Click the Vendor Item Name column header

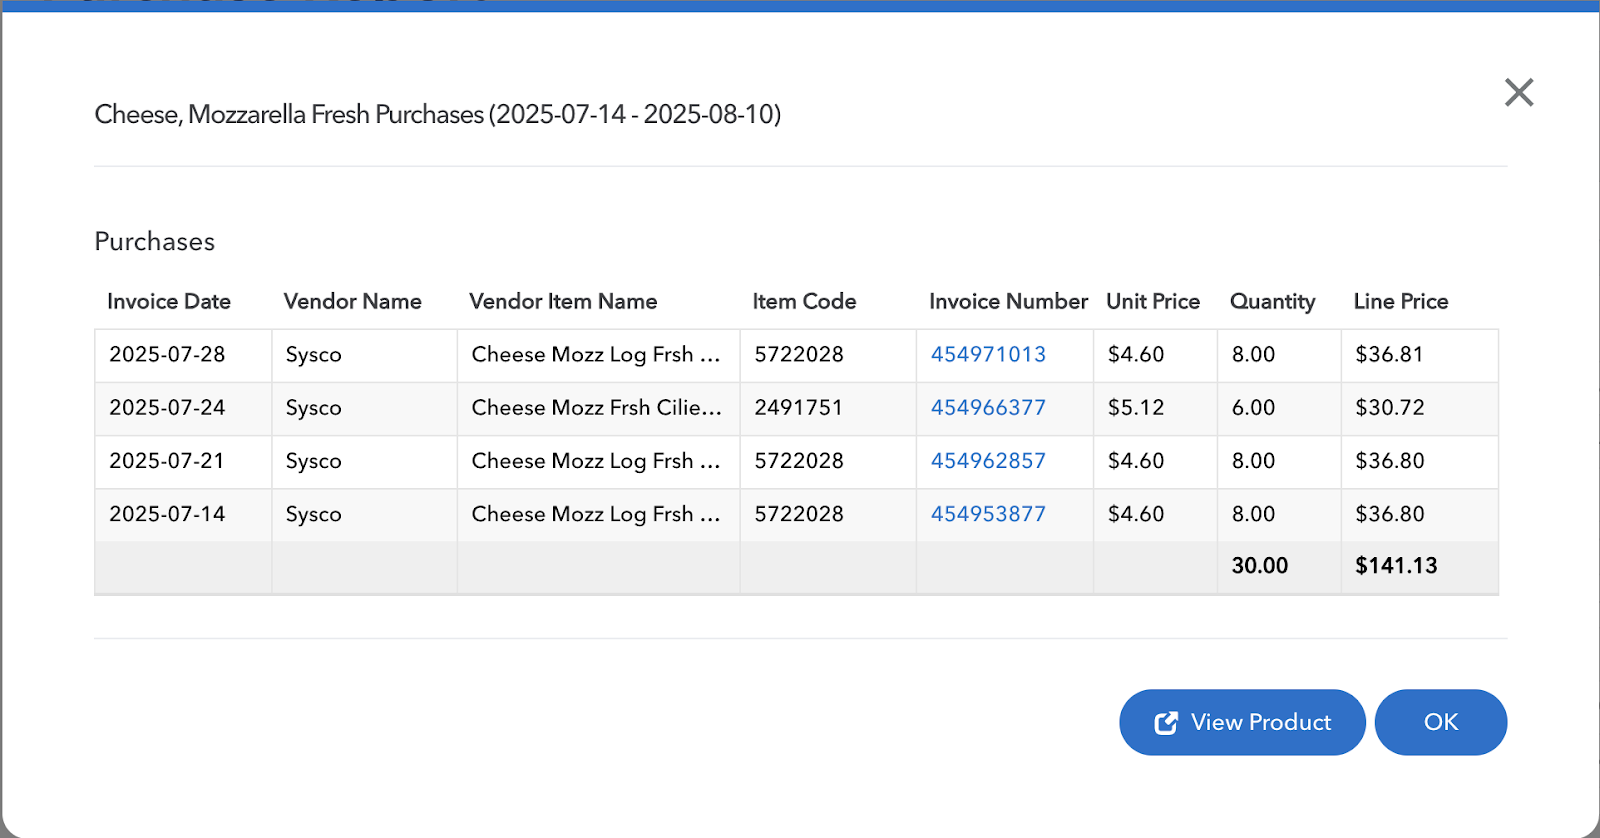coord(563,302)
